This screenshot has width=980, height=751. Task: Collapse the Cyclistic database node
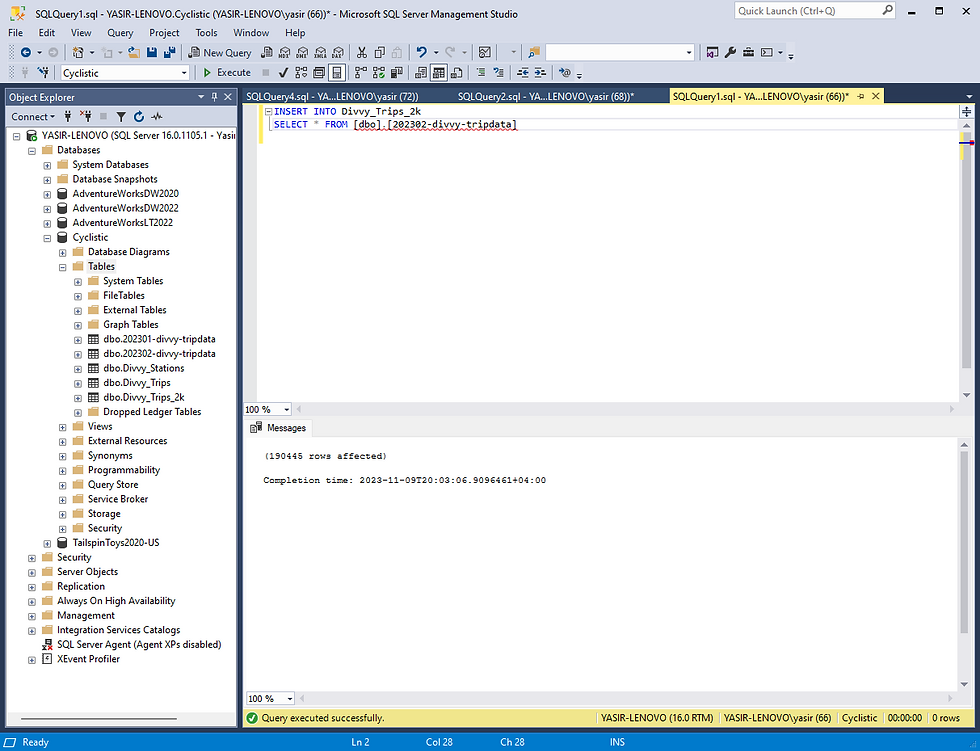pos(47,237)
